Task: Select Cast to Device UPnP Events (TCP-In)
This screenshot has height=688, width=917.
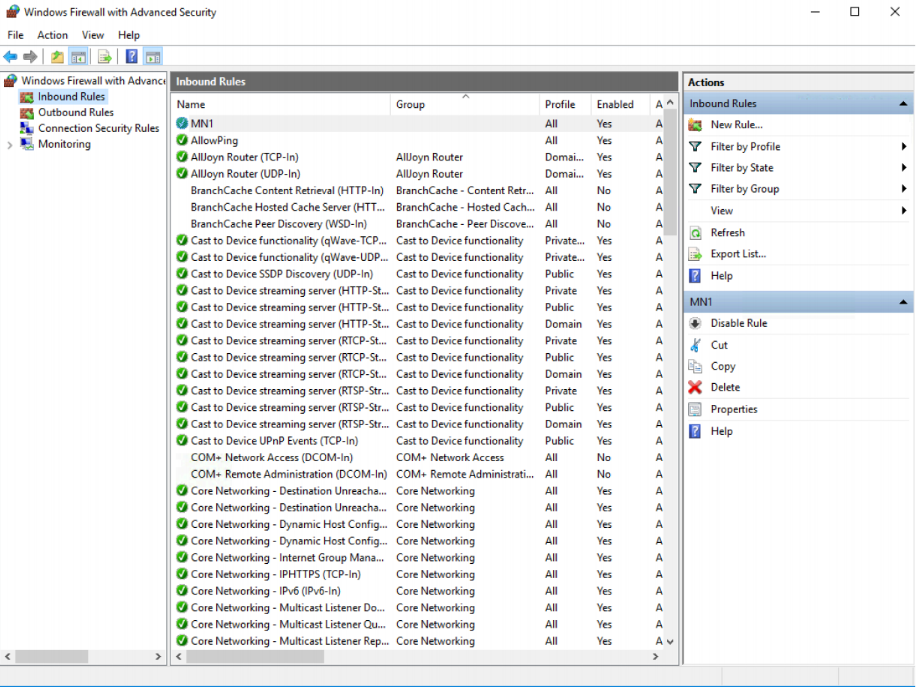Action: (419, 441)
